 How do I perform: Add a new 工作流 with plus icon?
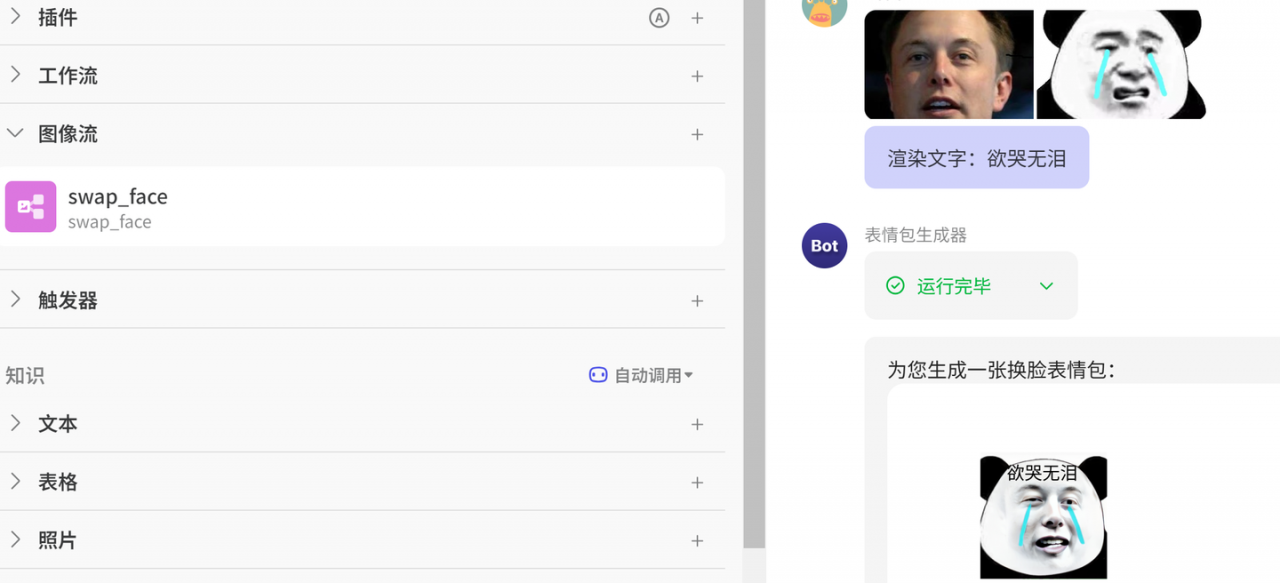coord(697,76)
